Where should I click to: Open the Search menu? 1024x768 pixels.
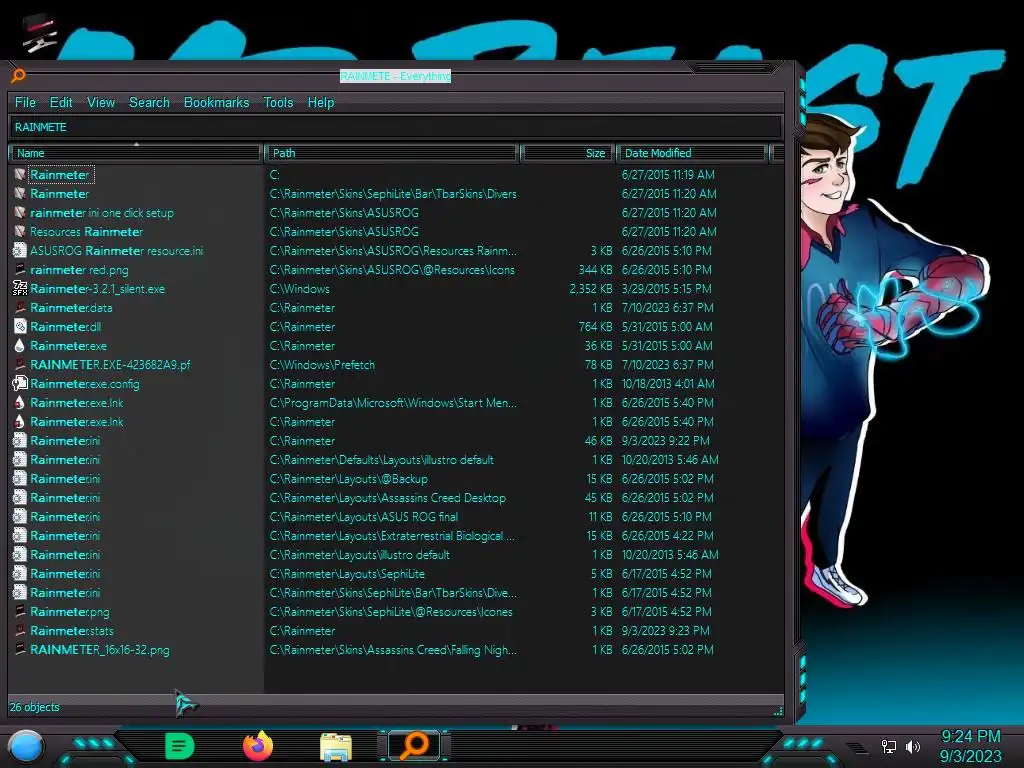click(x=149, y=103)
